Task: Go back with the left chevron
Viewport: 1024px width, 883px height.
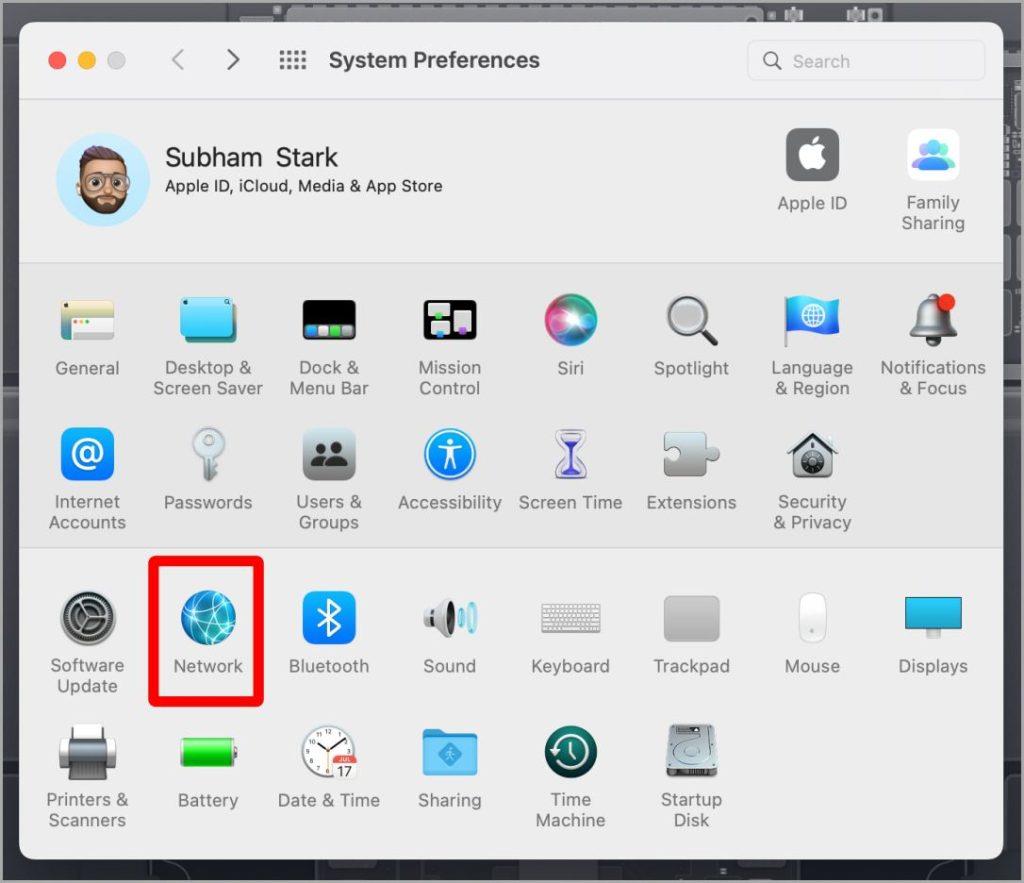Action: pos(178,59)
